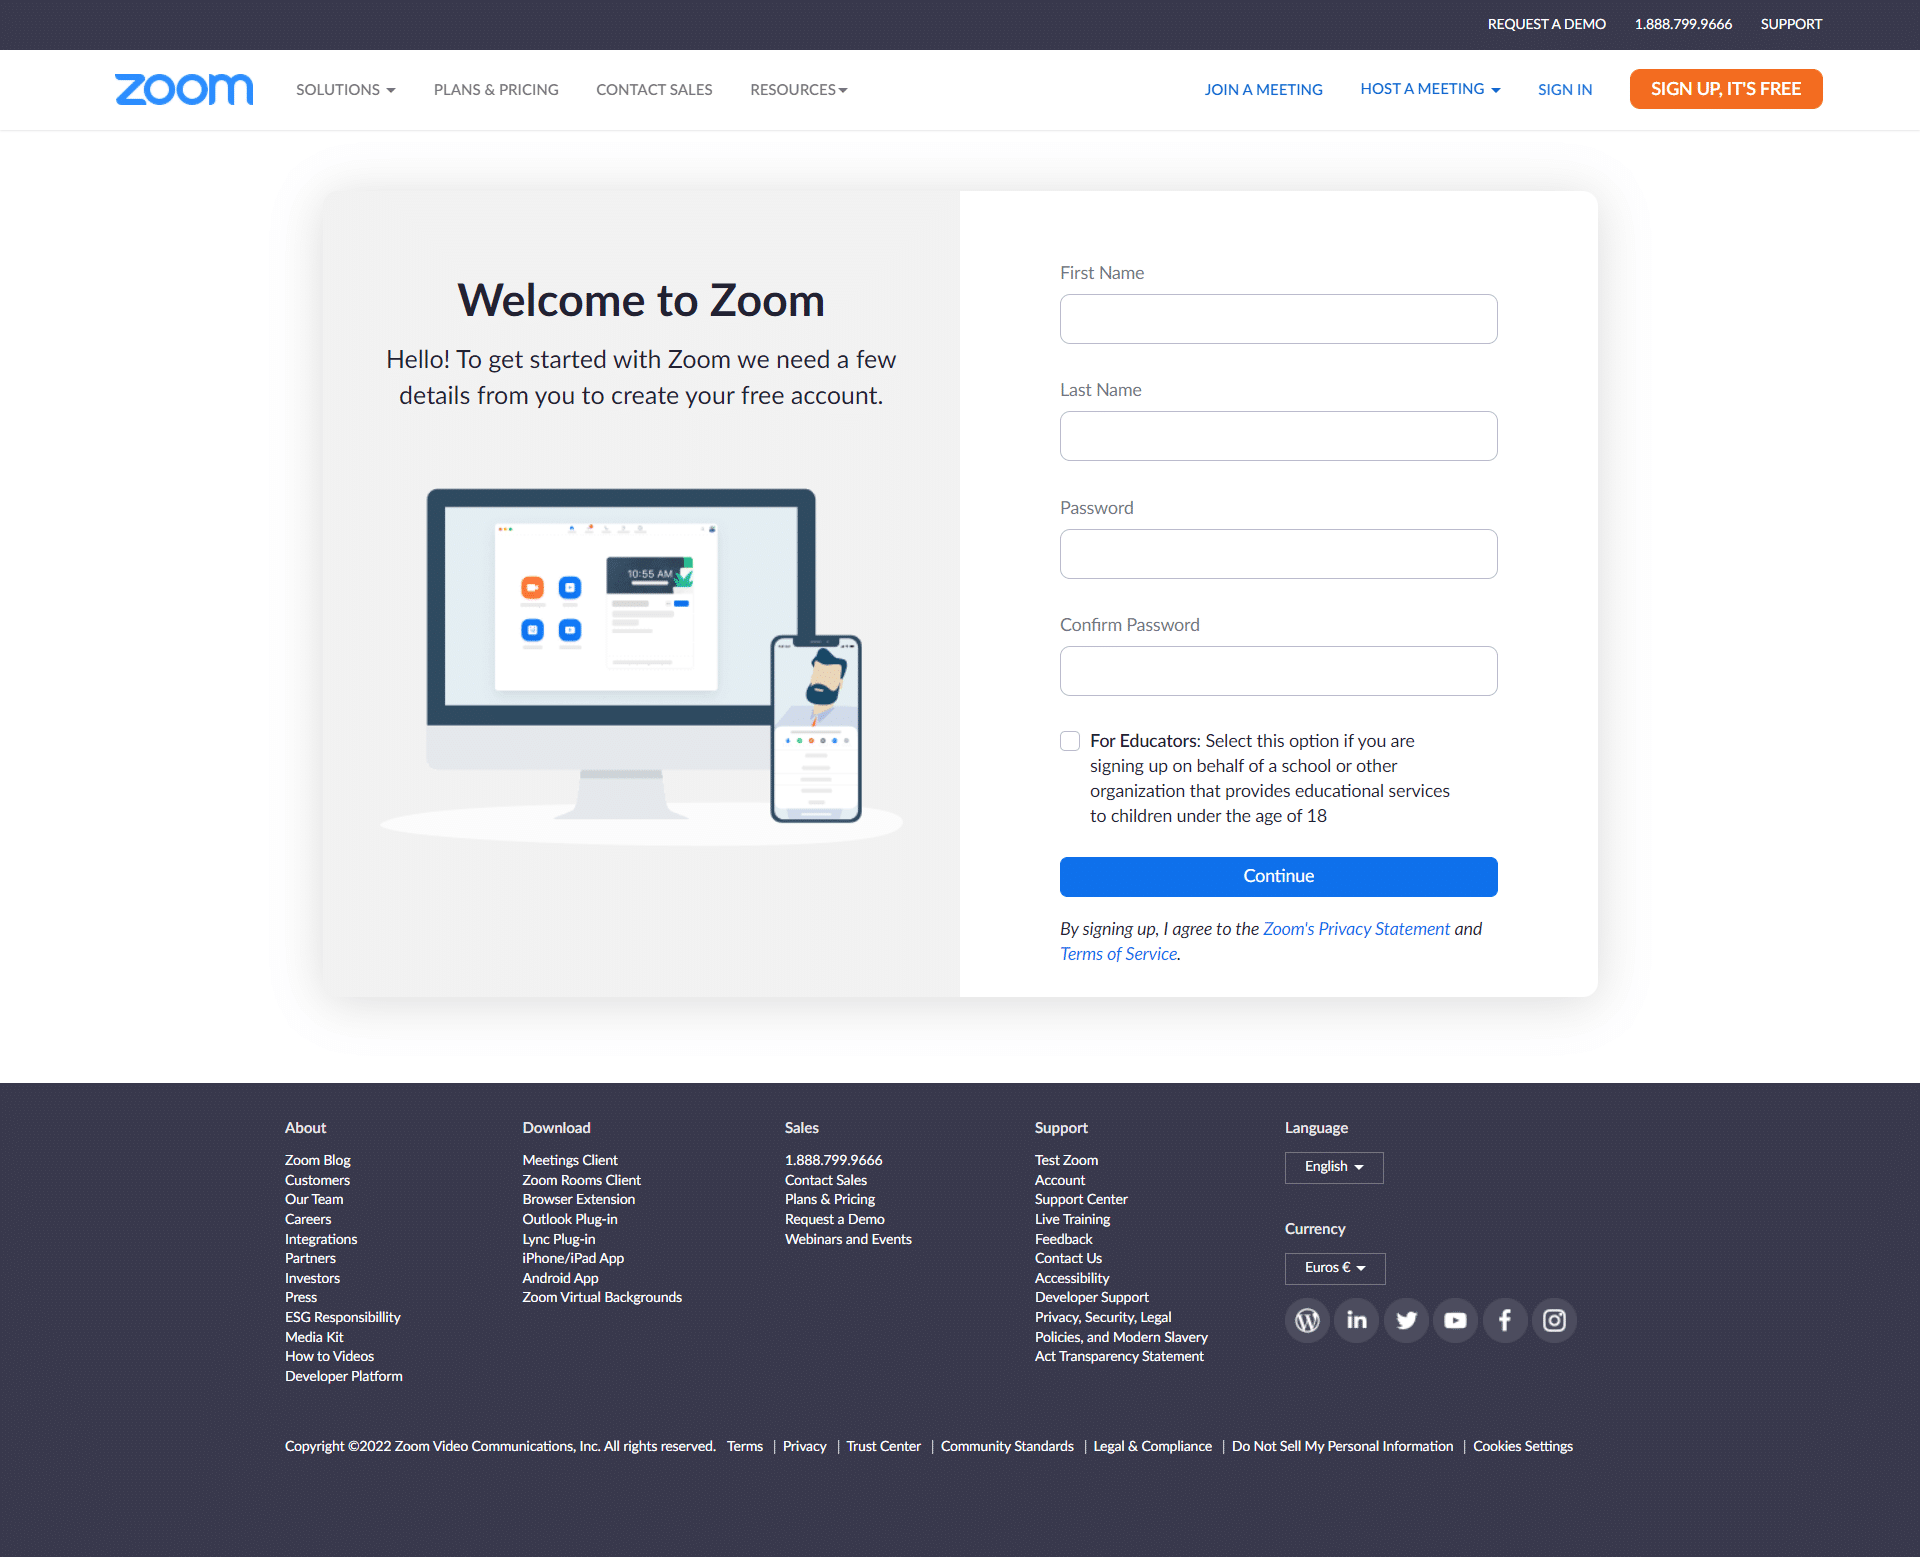The width and height of the screenshot is (1920, 1557).
Task: Click the Zoom logo in header
Action: pyautogui.click(x=184, y=89)
